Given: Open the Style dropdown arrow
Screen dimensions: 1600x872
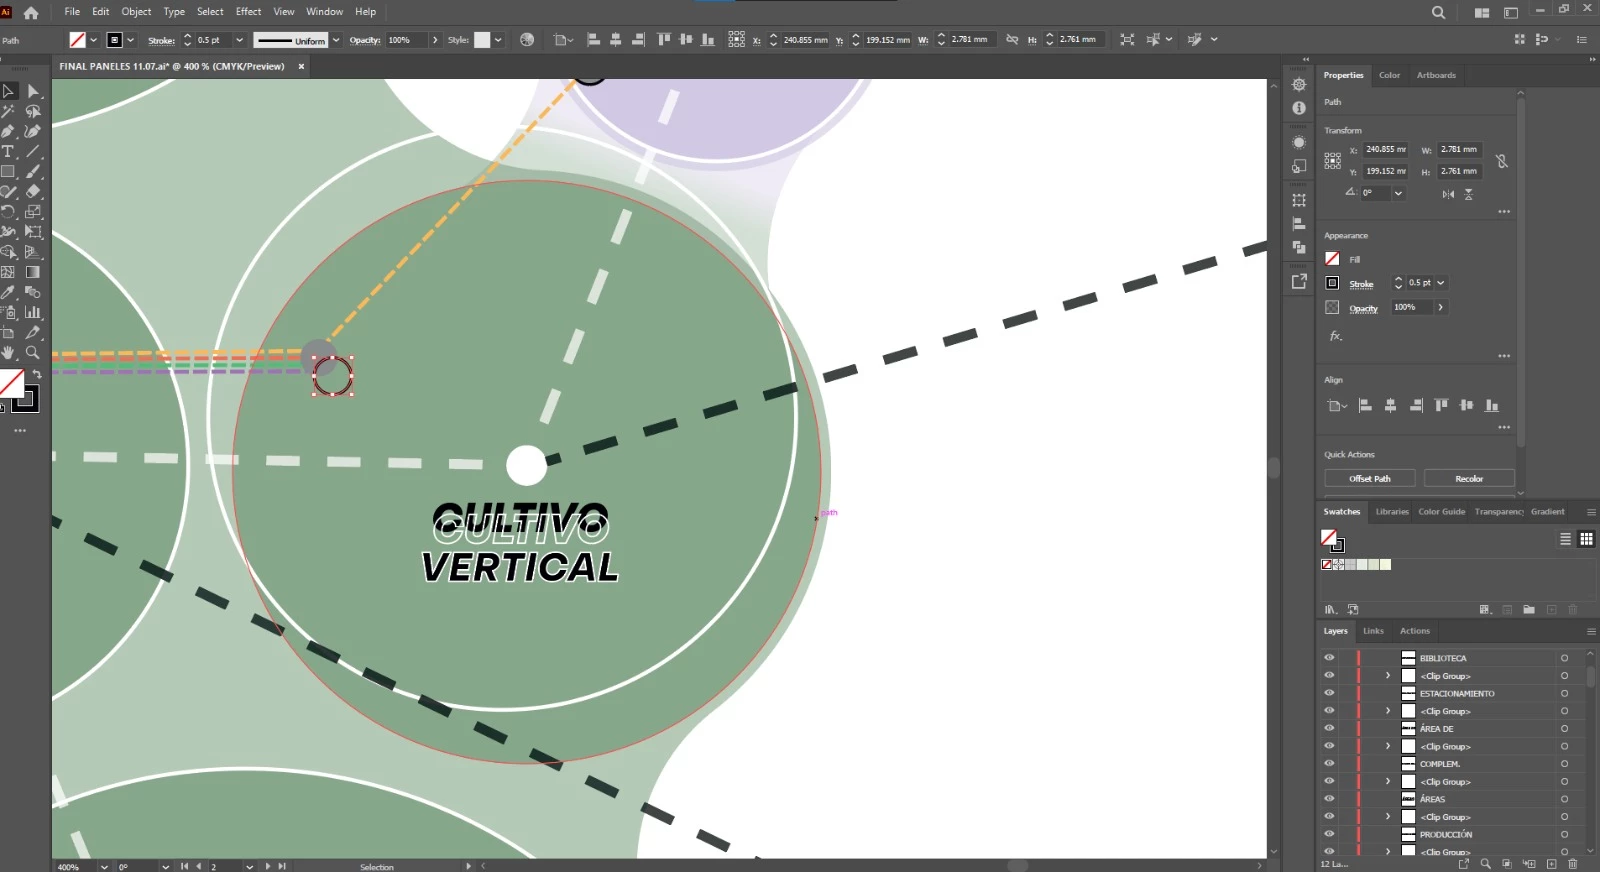Looking at the screenshot, I should [498, 40].
